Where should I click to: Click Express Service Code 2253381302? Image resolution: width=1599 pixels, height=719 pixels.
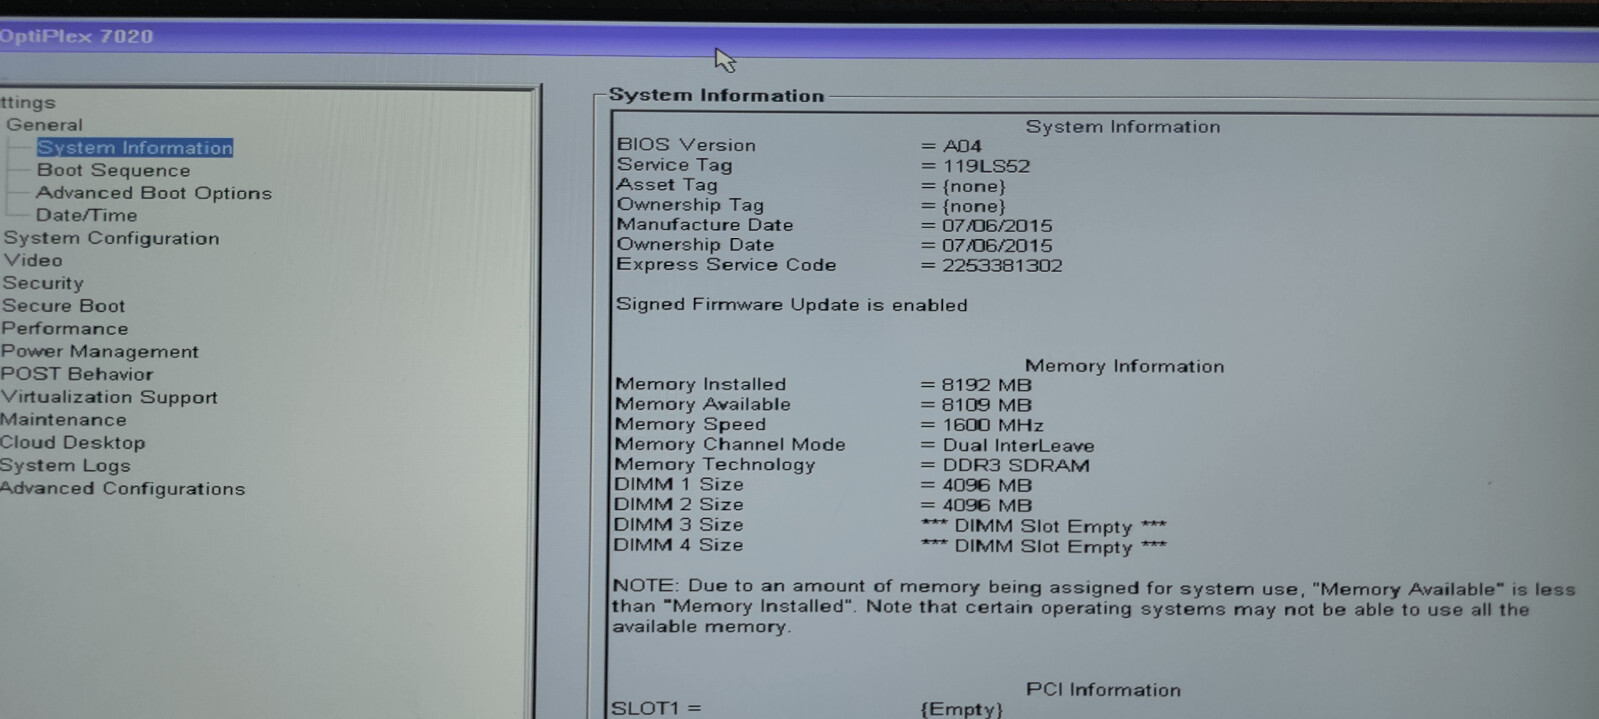[x=1002, y=266]
